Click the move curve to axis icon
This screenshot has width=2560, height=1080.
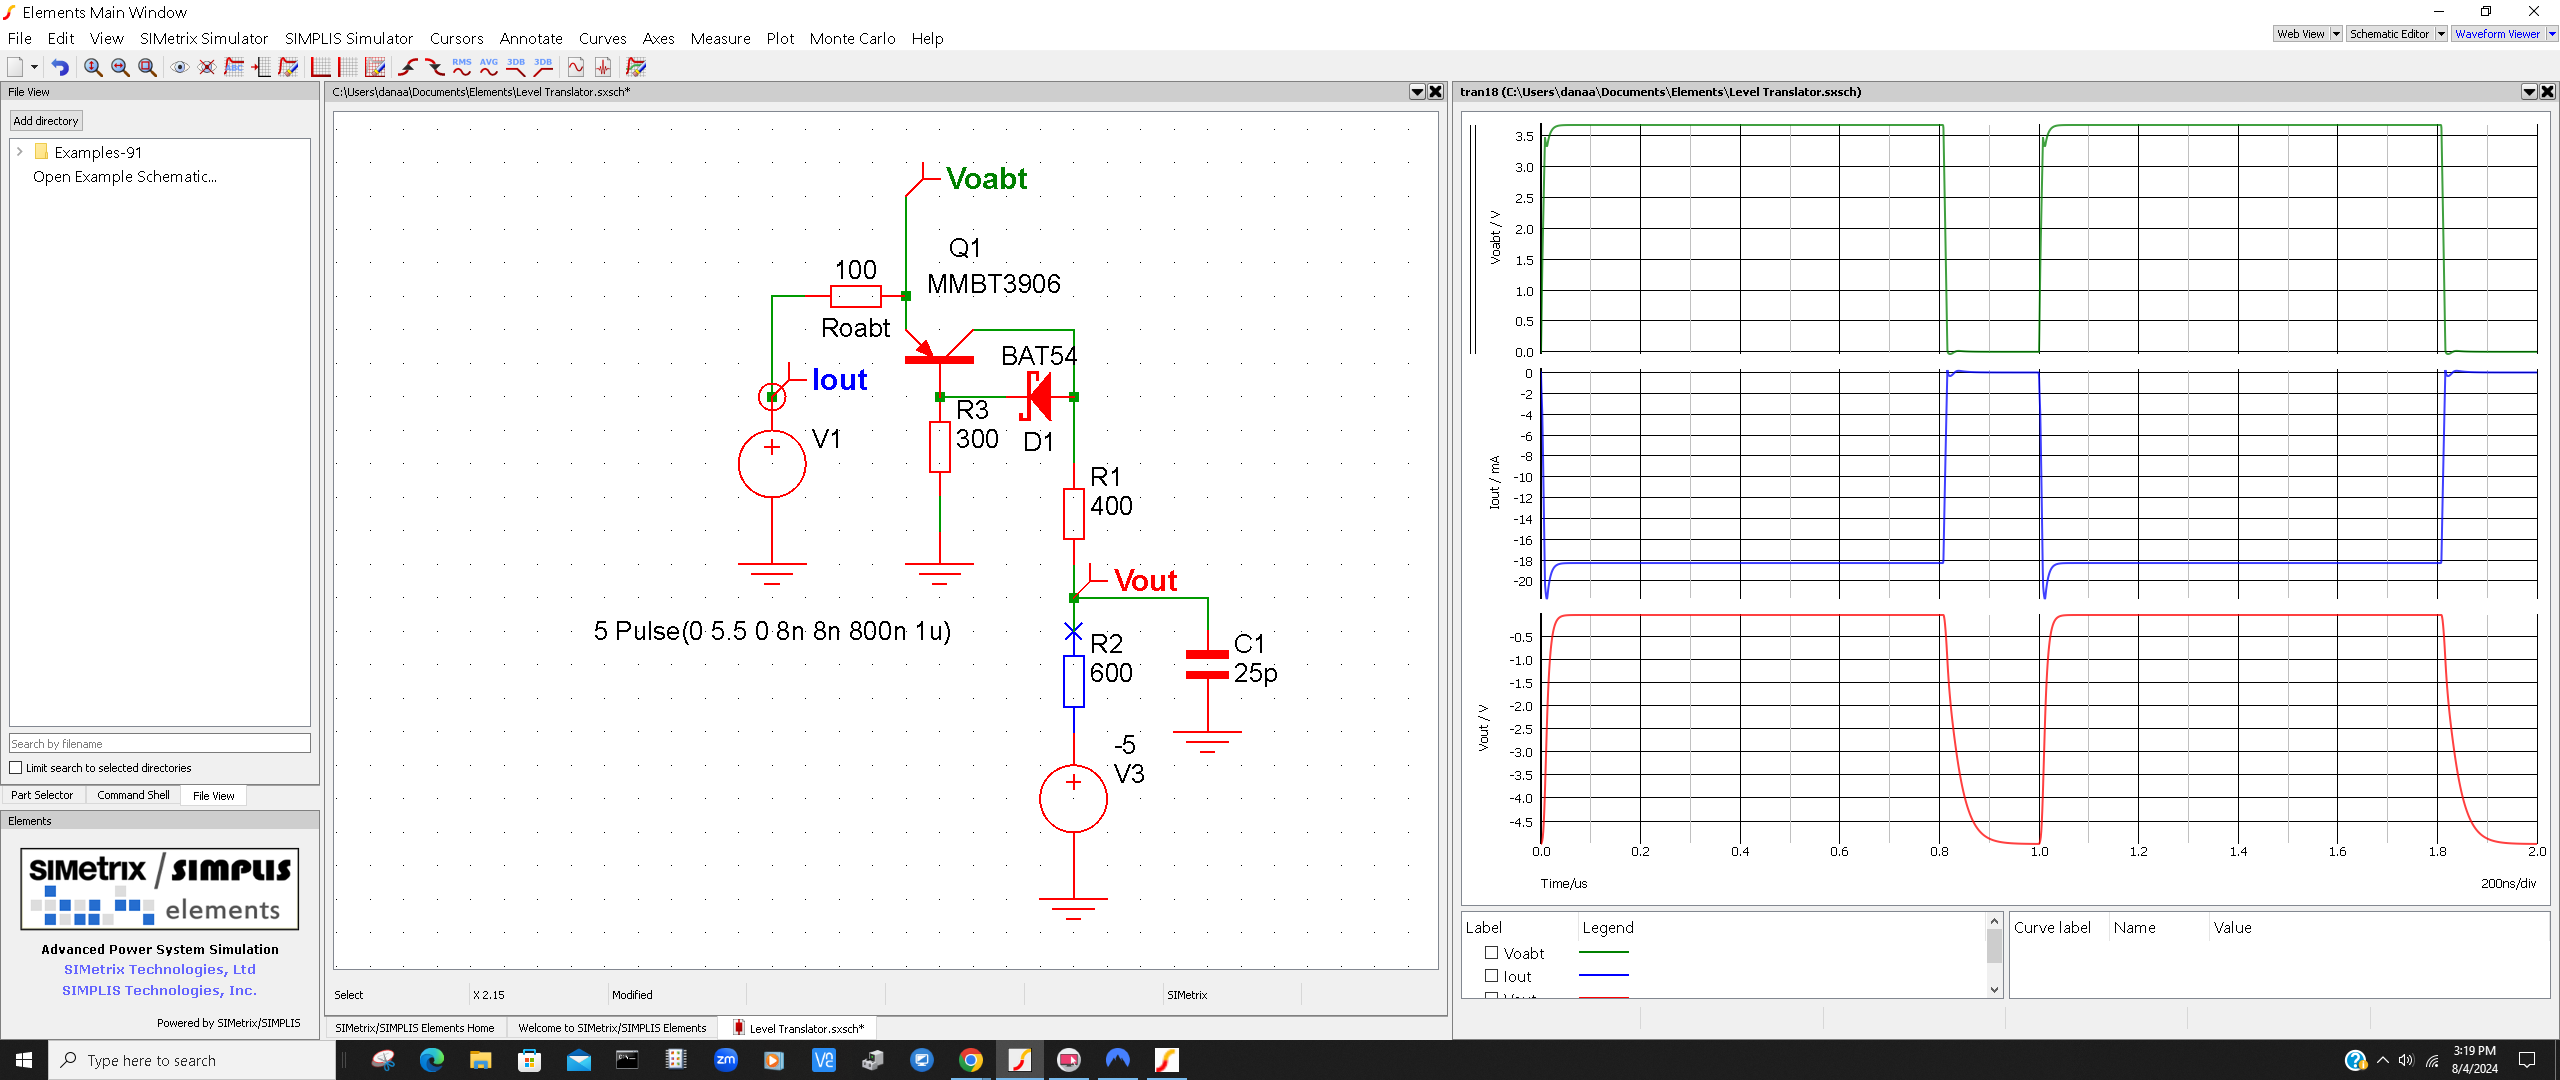[x=261, y=67]
